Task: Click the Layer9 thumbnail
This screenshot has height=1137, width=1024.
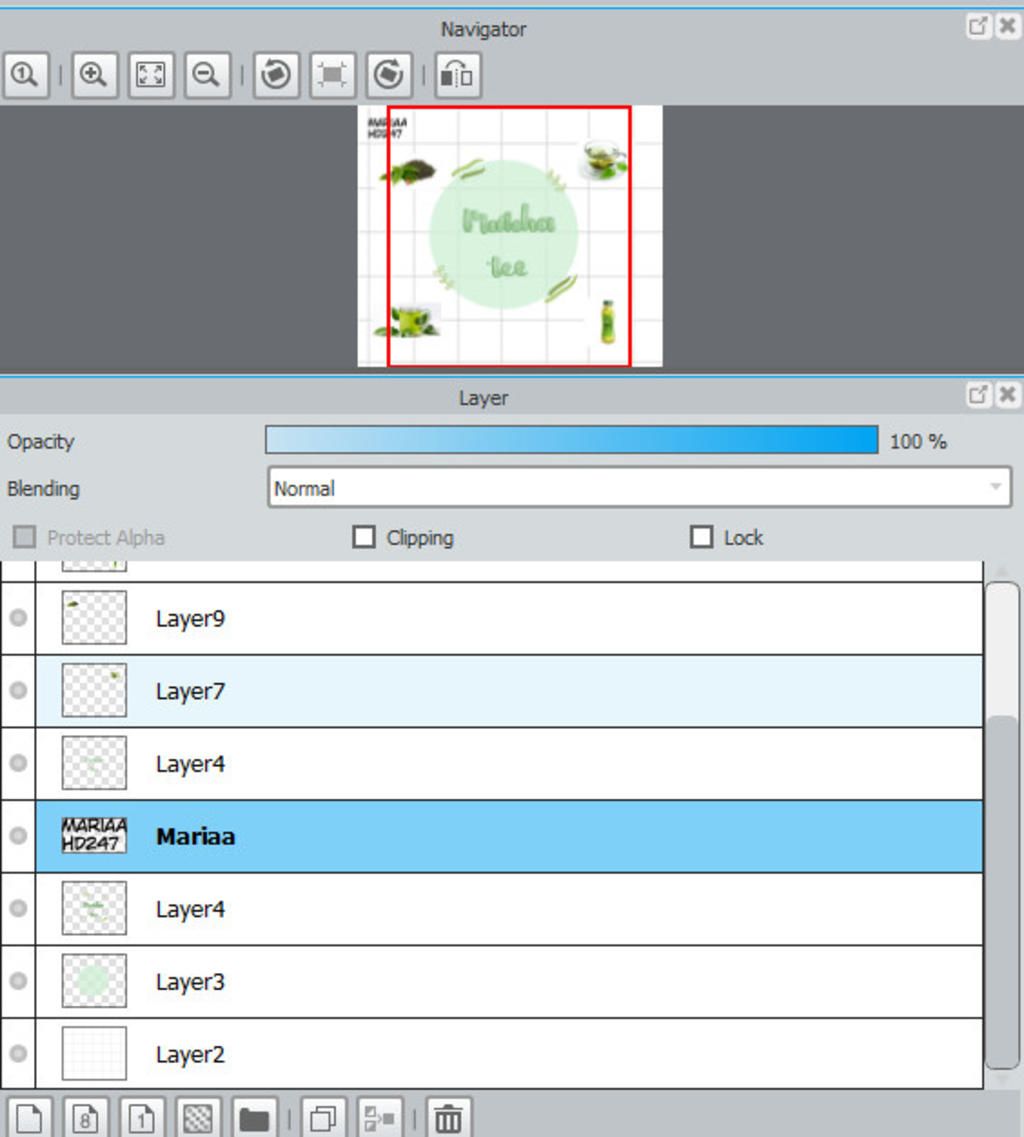Action: pos(94,618)
